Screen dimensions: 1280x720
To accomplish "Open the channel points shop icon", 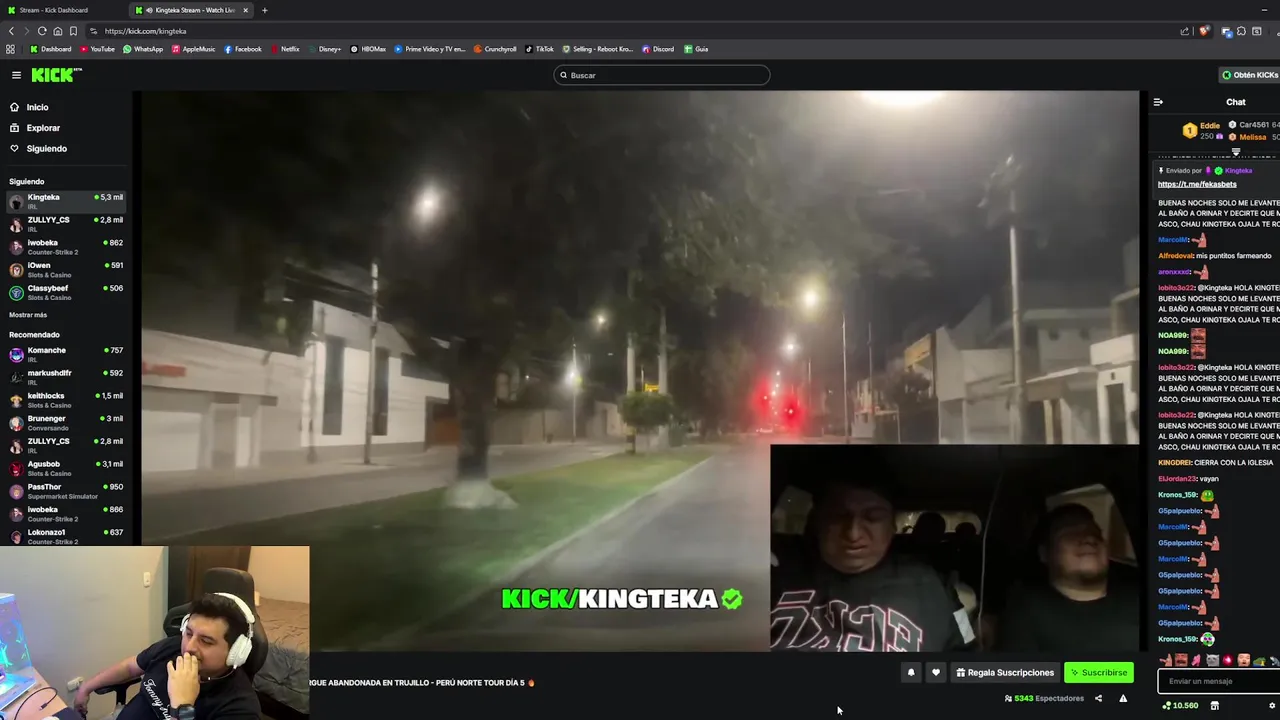I will (x=1215, y=706).
